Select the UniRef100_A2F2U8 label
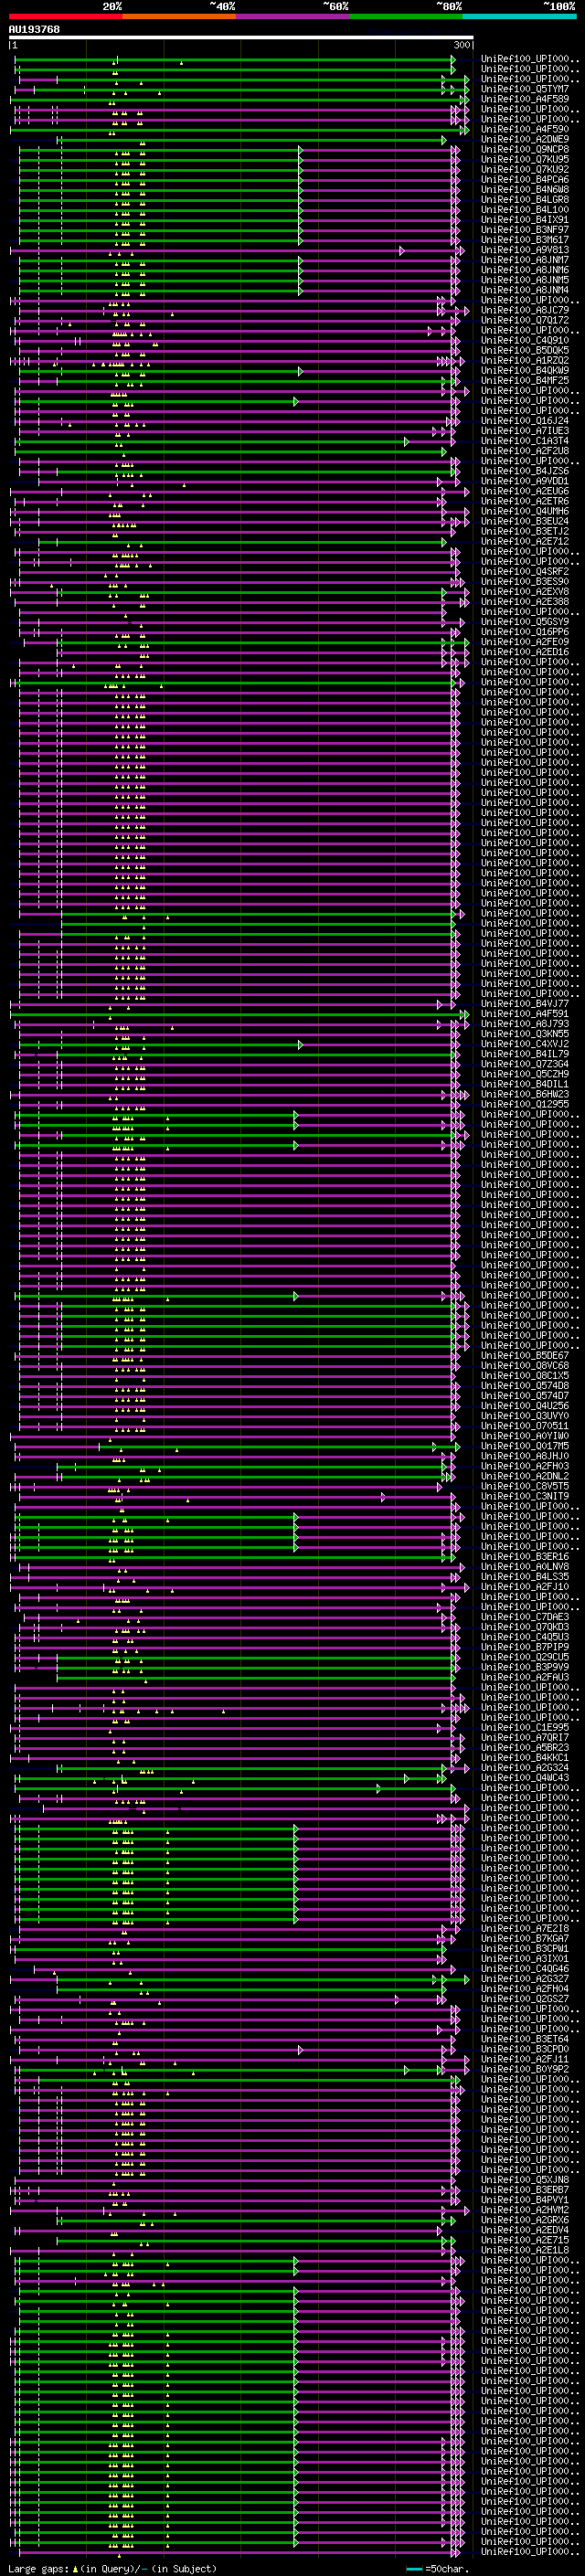The width and height of the screenshot is (585, 2576). pos(525,450)
